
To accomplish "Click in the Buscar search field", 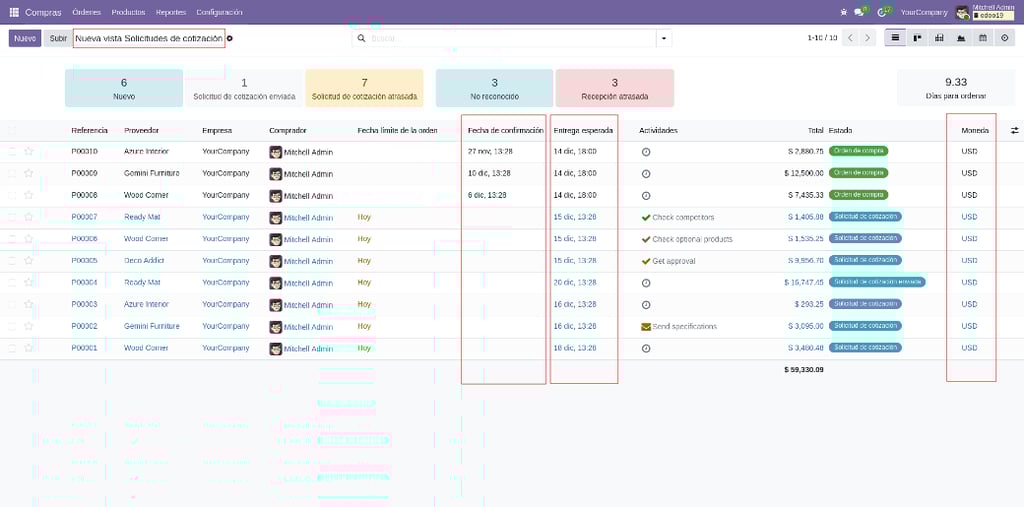I will pyautogui.click(x=513, y=39).
